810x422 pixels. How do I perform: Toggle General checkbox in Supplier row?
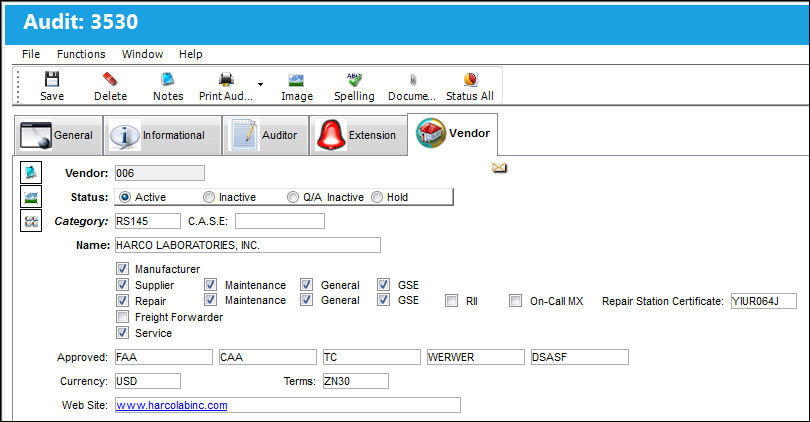coord(306,285)
